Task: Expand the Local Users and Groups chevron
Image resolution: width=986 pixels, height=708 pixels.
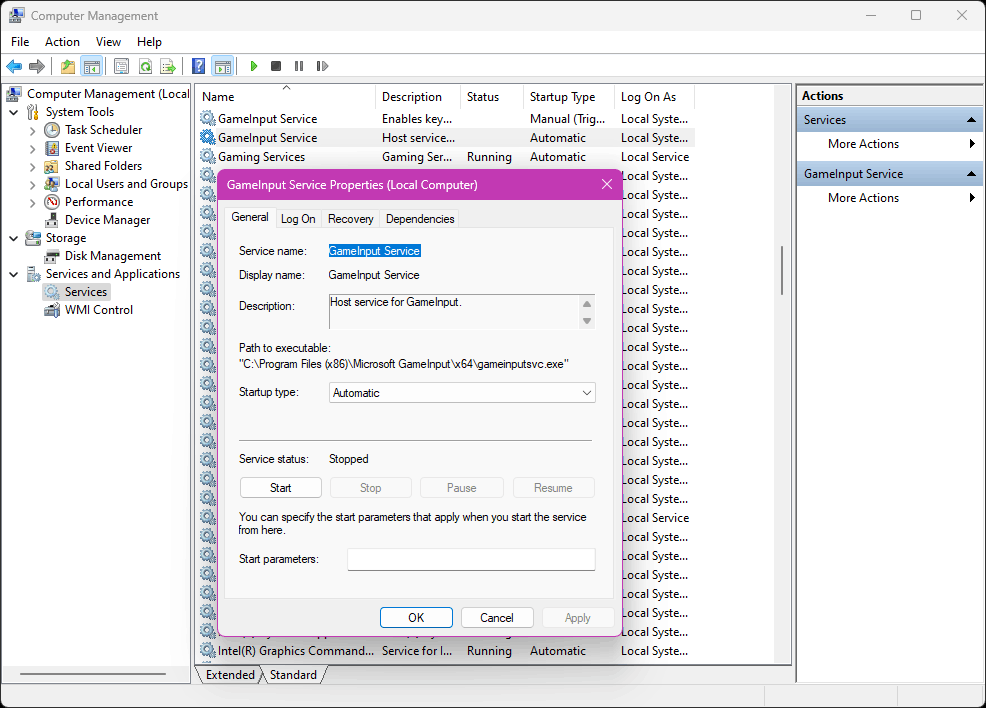Action: 33,185
